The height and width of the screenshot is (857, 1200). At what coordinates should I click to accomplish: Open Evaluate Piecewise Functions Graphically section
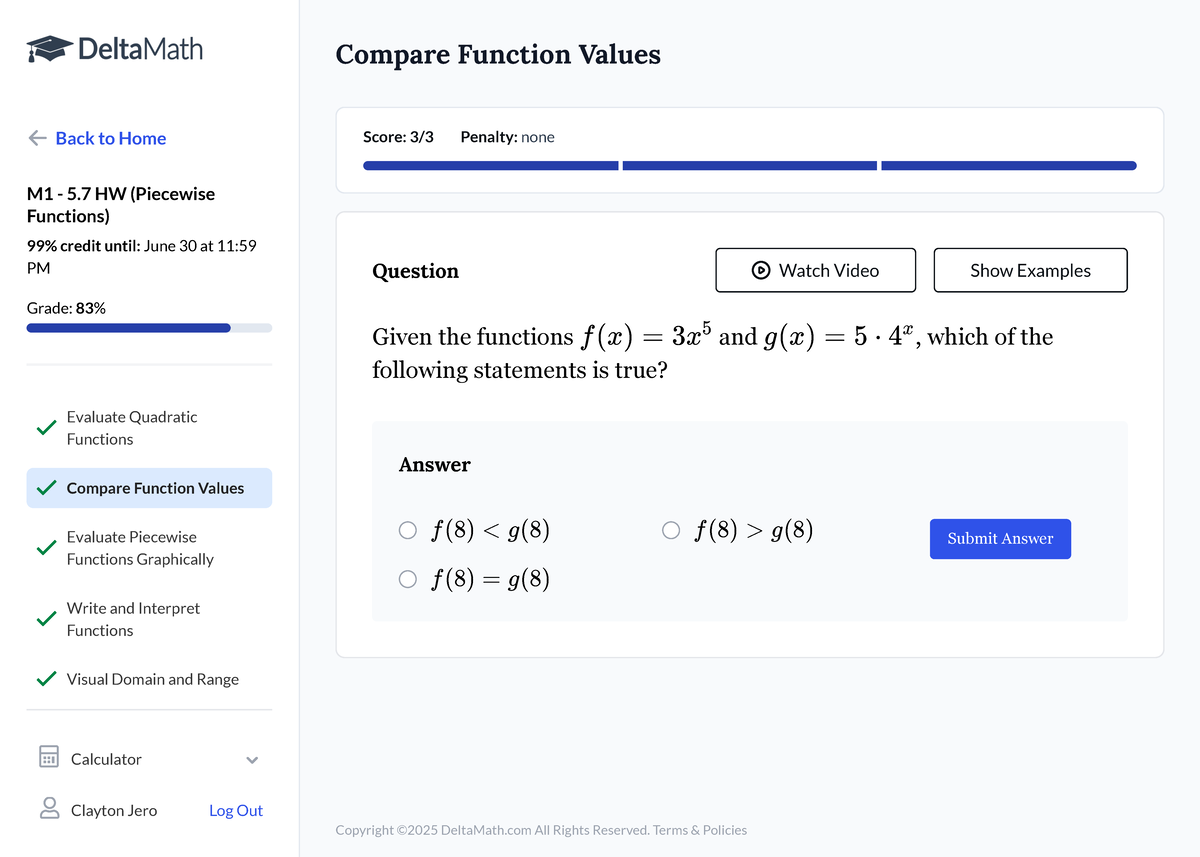click(140, 548)
